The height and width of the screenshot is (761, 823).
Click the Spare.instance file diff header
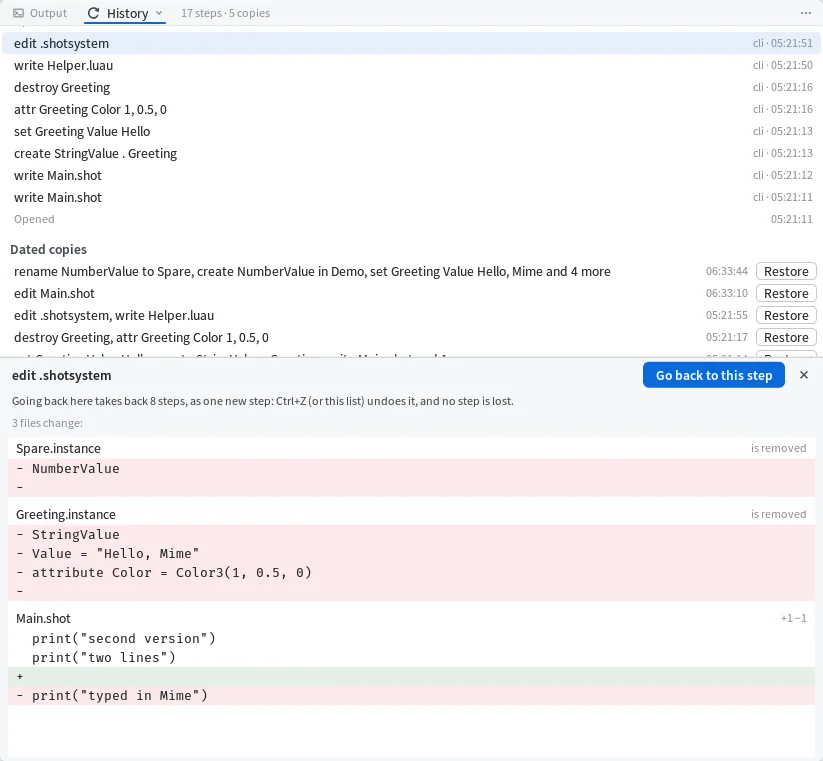pos(412,448)
